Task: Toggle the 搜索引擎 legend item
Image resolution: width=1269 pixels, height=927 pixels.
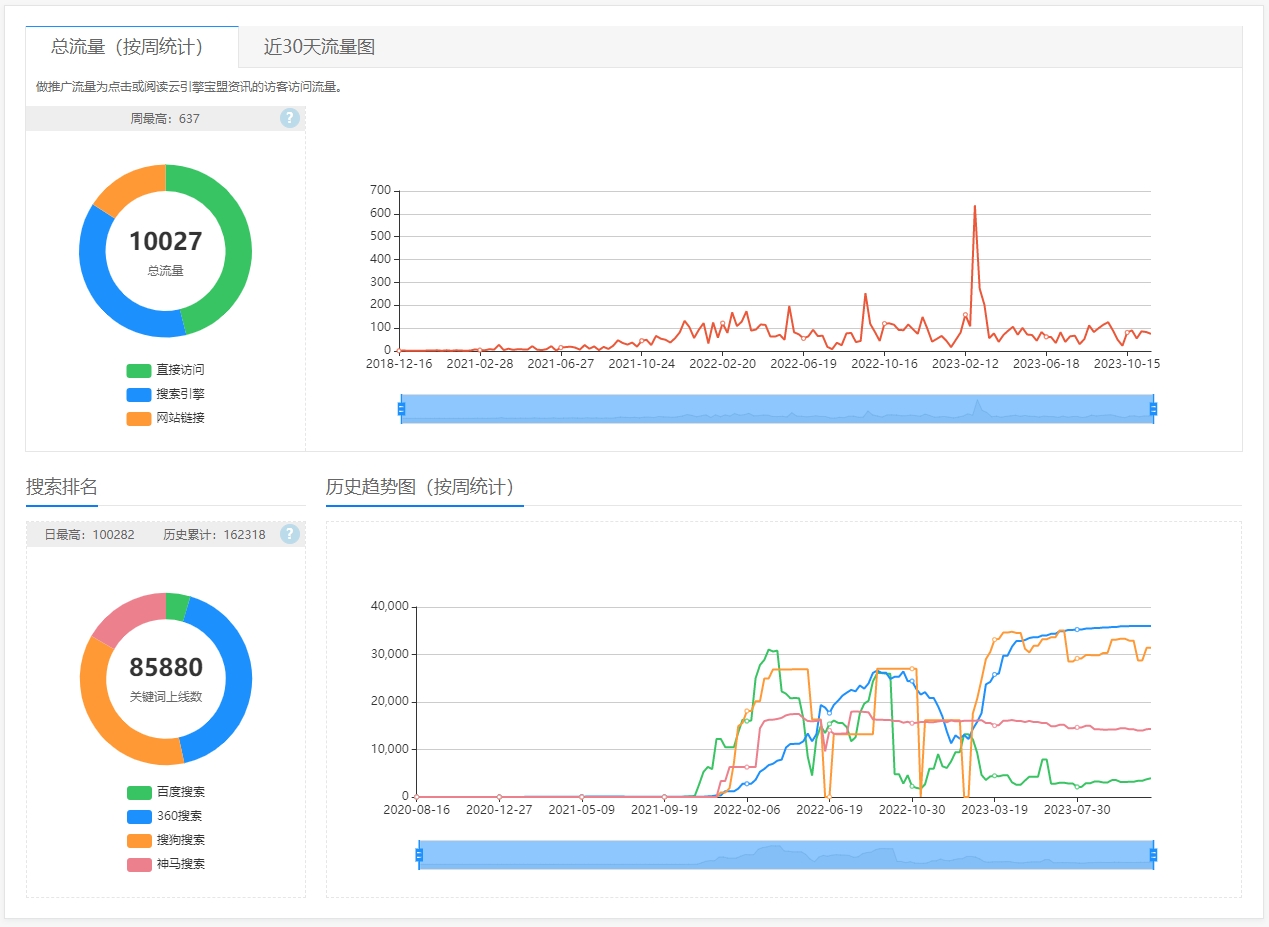Action: pos(166,394)
